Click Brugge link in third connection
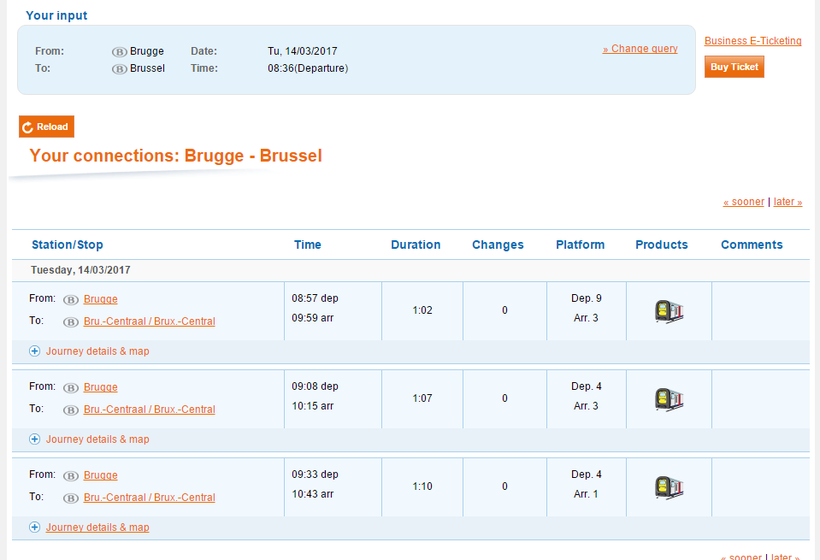Image resolution: width=820 pixels, height=560 pixels. [x=100, y=475]
